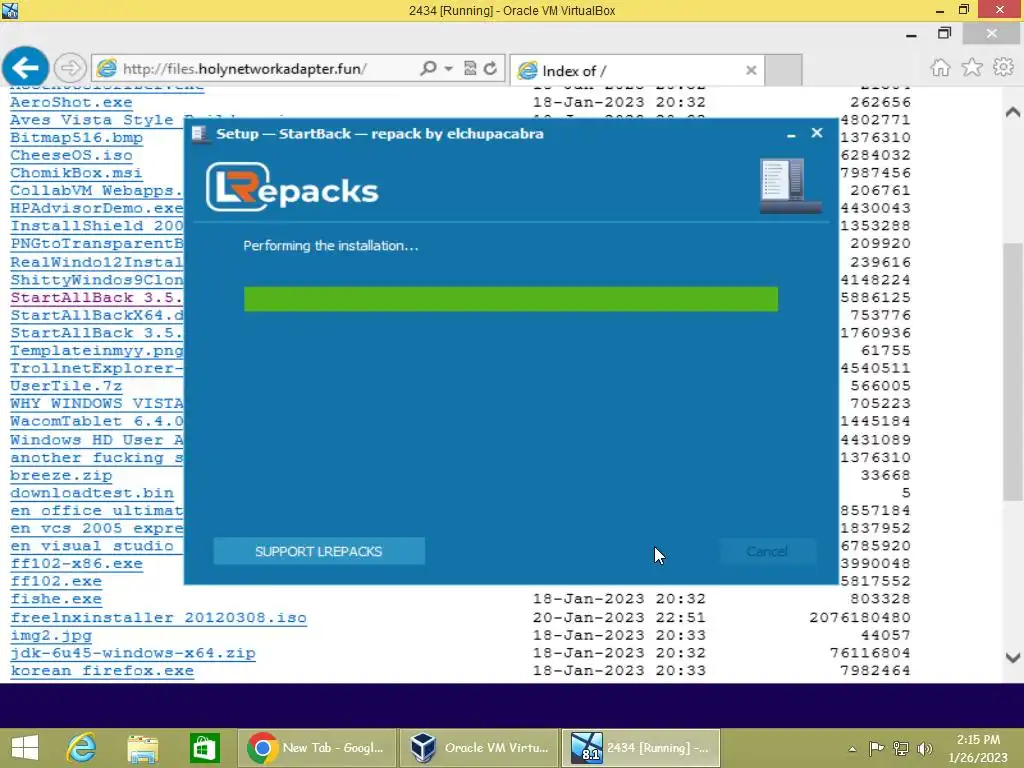Click the page scrollbar down arrow
1024x768 pixels.
pyautogui.click(x=1013, y=658)
